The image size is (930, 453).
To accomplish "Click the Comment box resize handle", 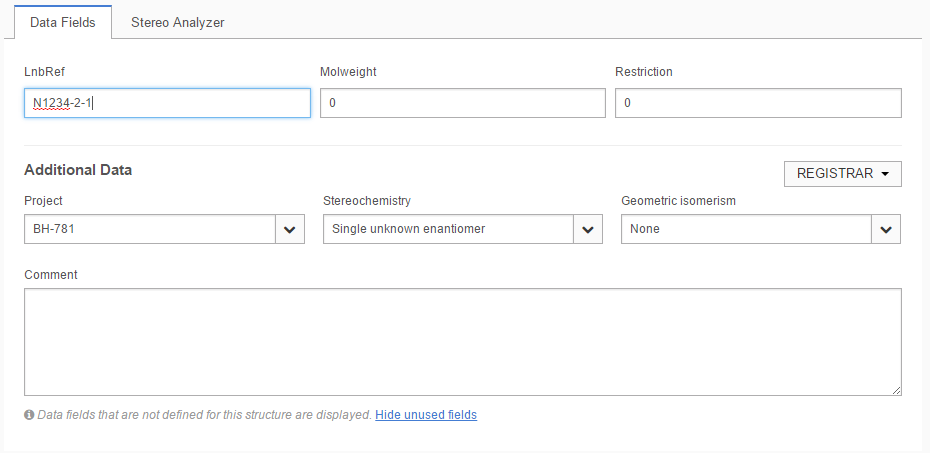I will [x=896, y=390].
